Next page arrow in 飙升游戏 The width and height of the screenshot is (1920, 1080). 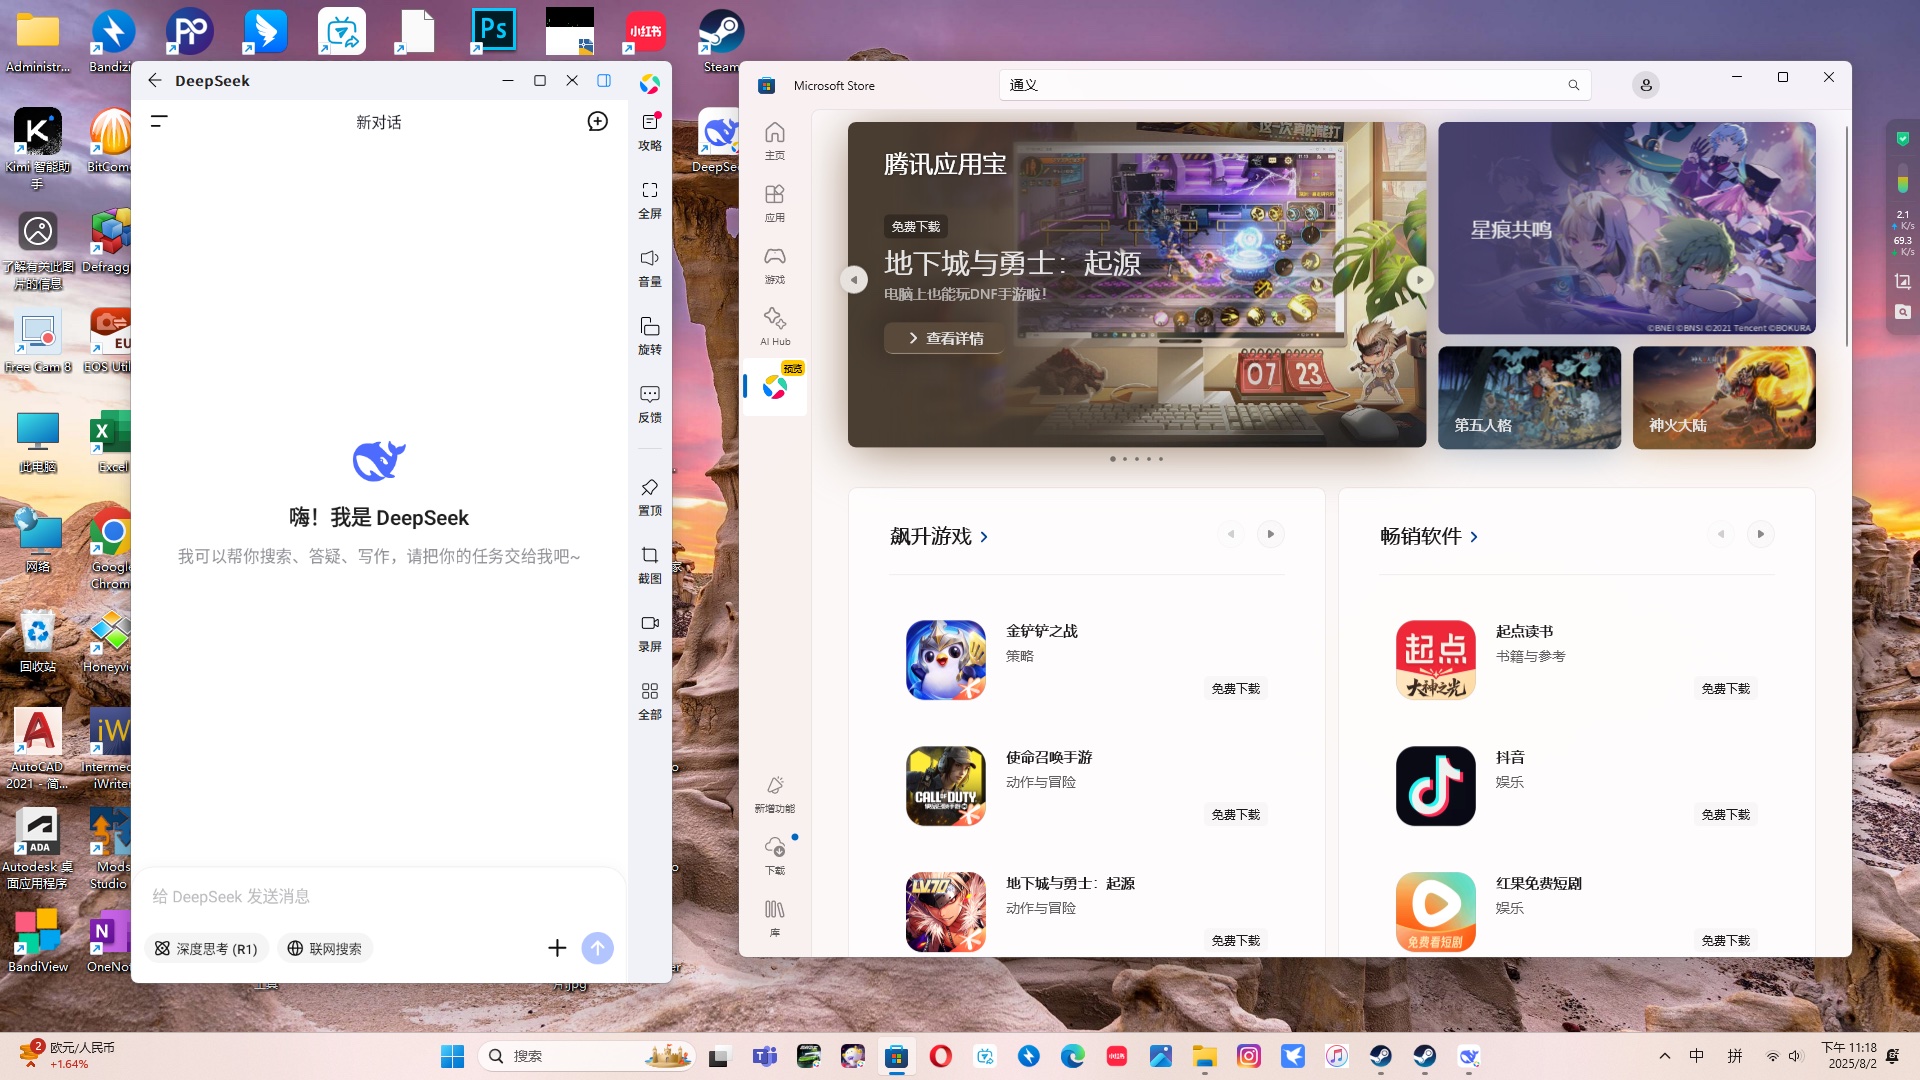pyautogui.click(x=1271, y=534)
